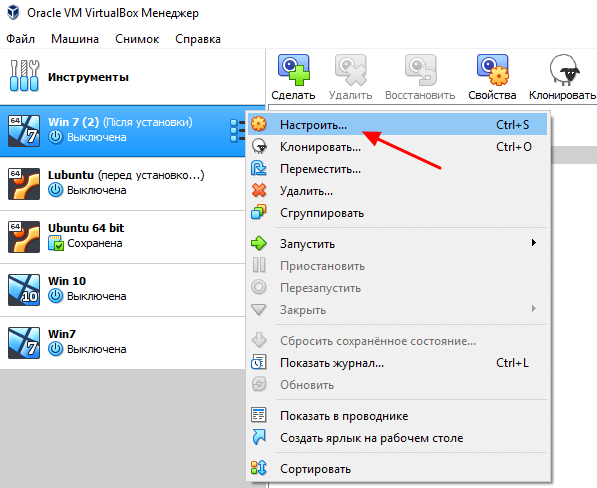Image resolution: width=597 pixels, height=488 pixels.
Task: Click the Win 10 machine icon
Action: (x=24, y=290)
